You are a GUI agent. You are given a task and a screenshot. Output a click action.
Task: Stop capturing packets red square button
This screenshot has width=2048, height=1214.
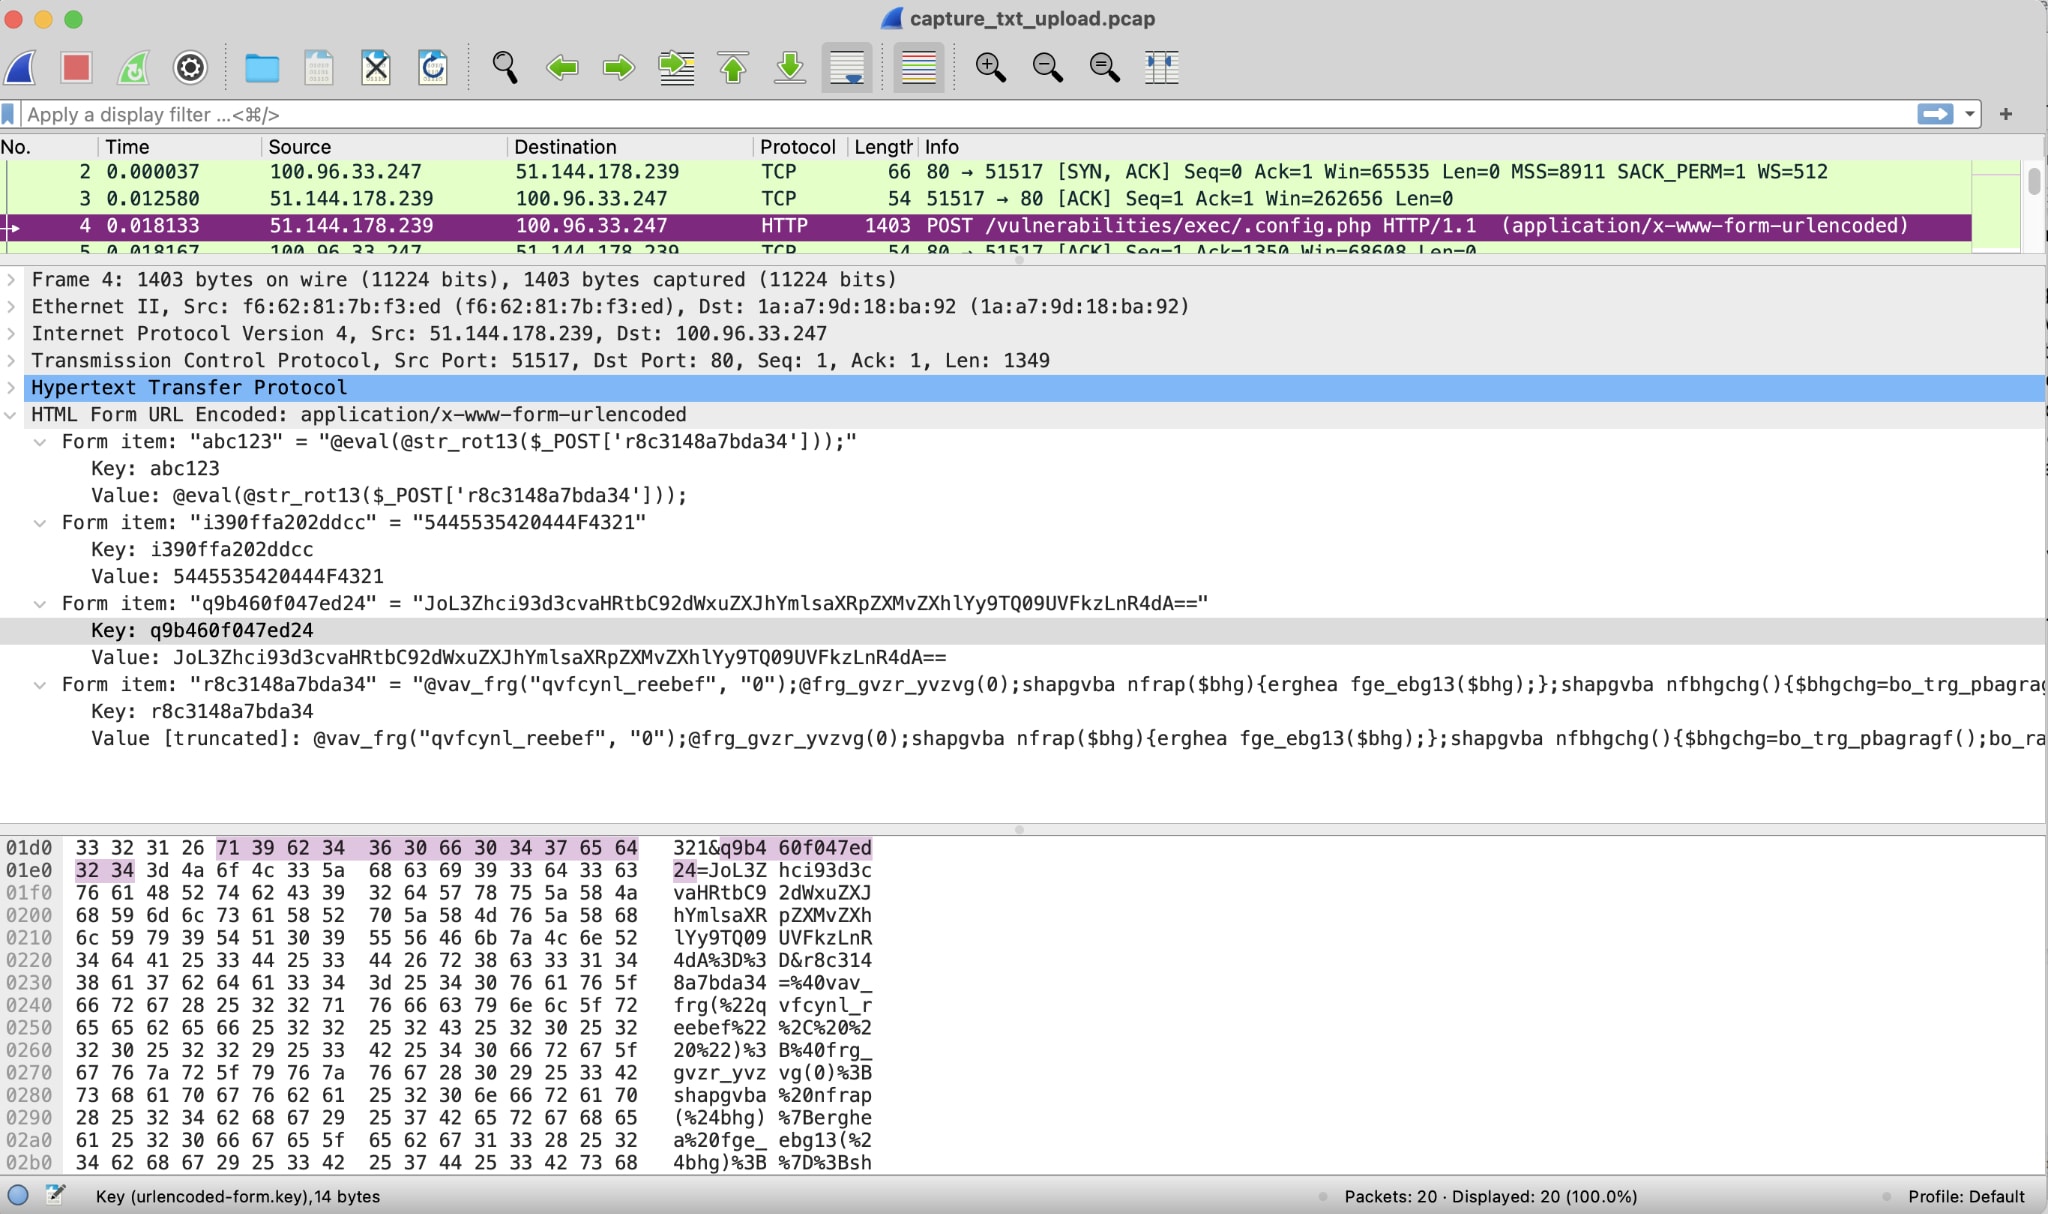[77, 68]
